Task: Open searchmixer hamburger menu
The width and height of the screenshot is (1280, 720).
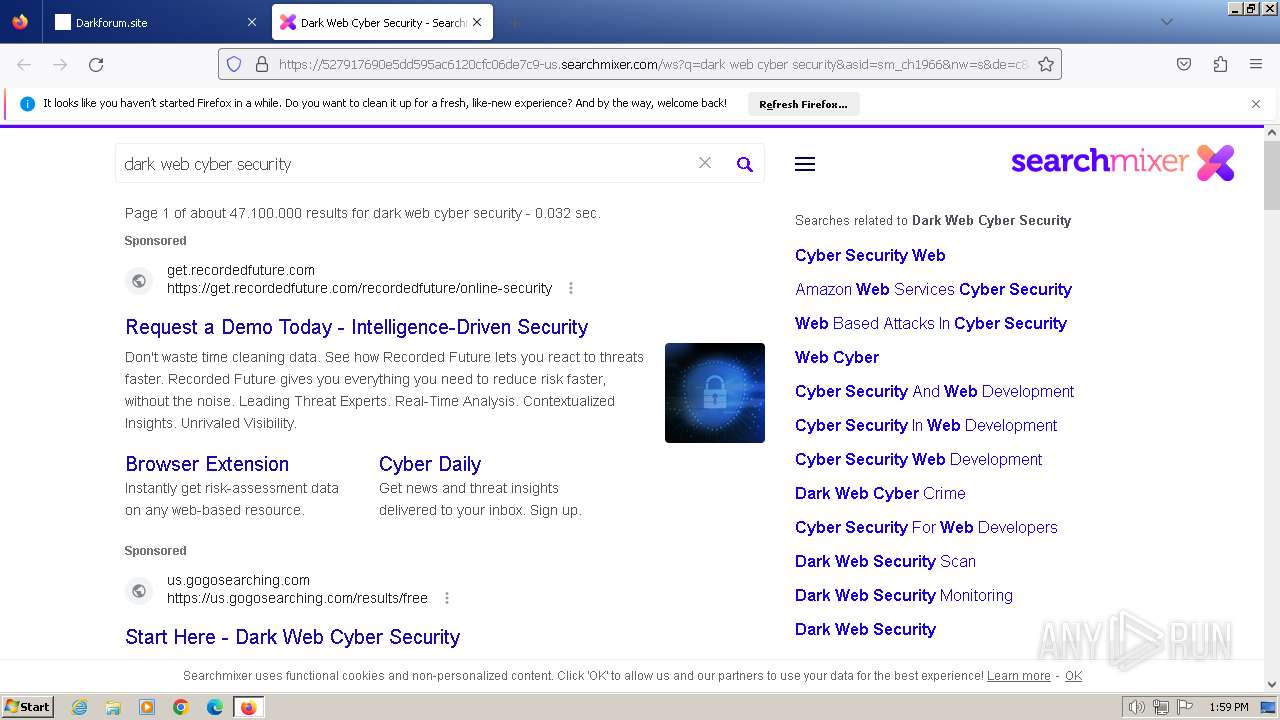Action: click(805, 164)
